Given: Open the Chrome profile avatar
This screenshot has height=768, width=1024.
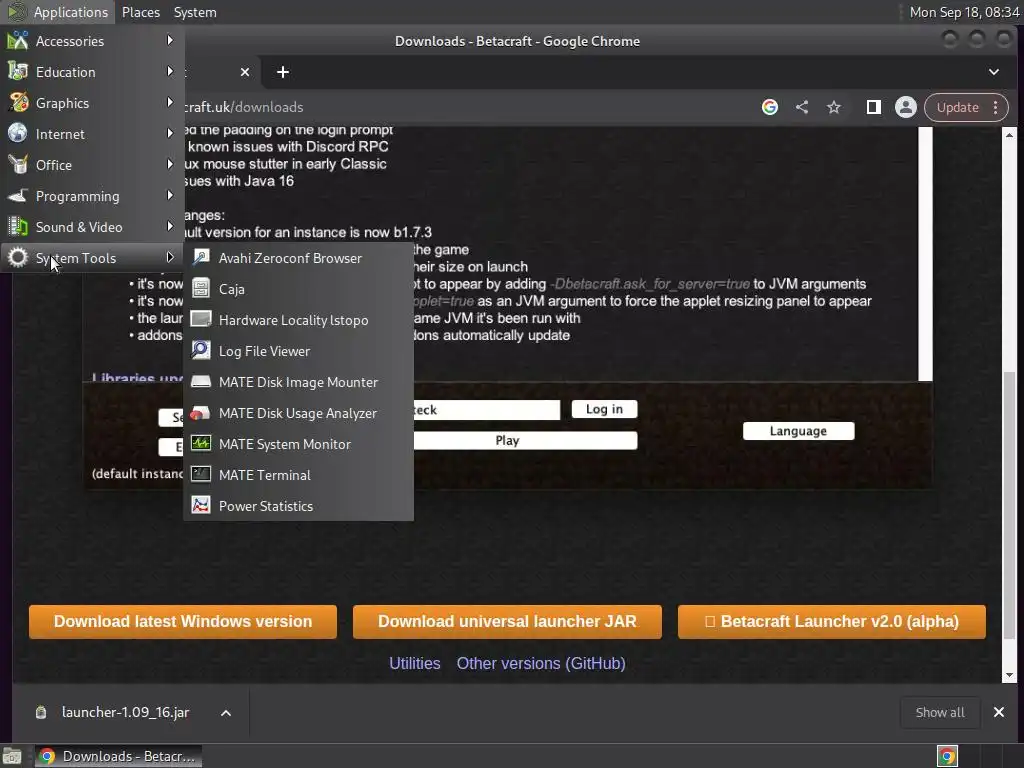Looking at the screenshot, I should point(906,107).
